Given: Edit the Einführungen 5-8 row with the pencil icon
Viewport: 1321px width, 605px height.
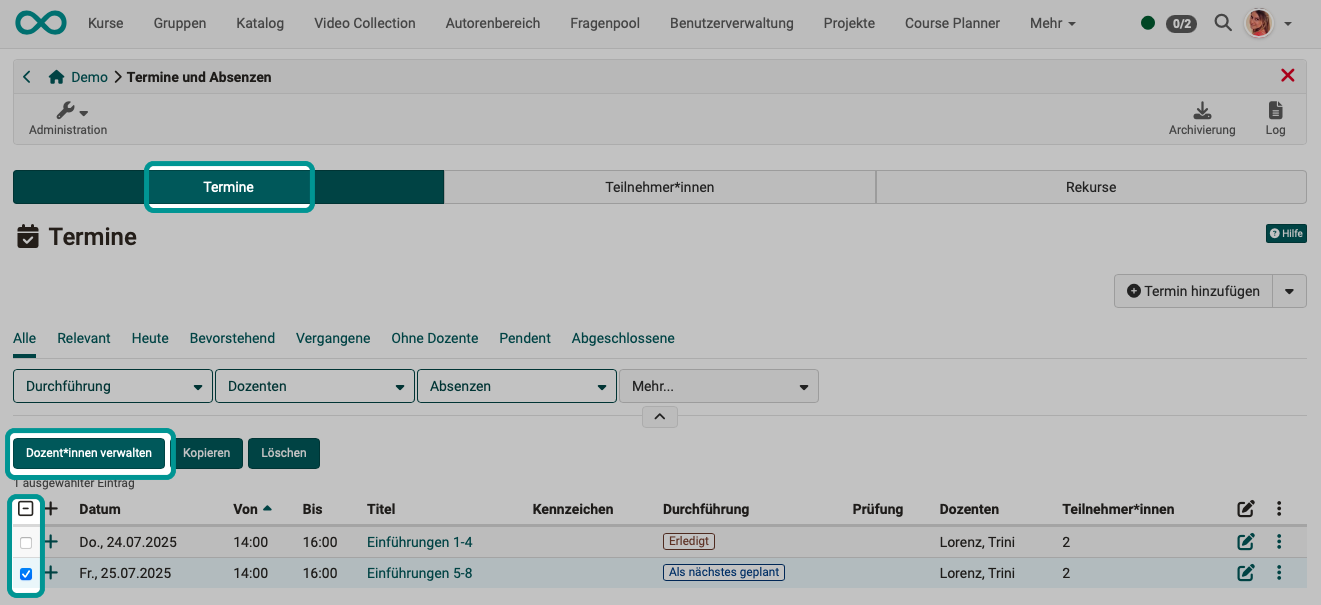Looking at the screenshot, I should point(1246,572).
